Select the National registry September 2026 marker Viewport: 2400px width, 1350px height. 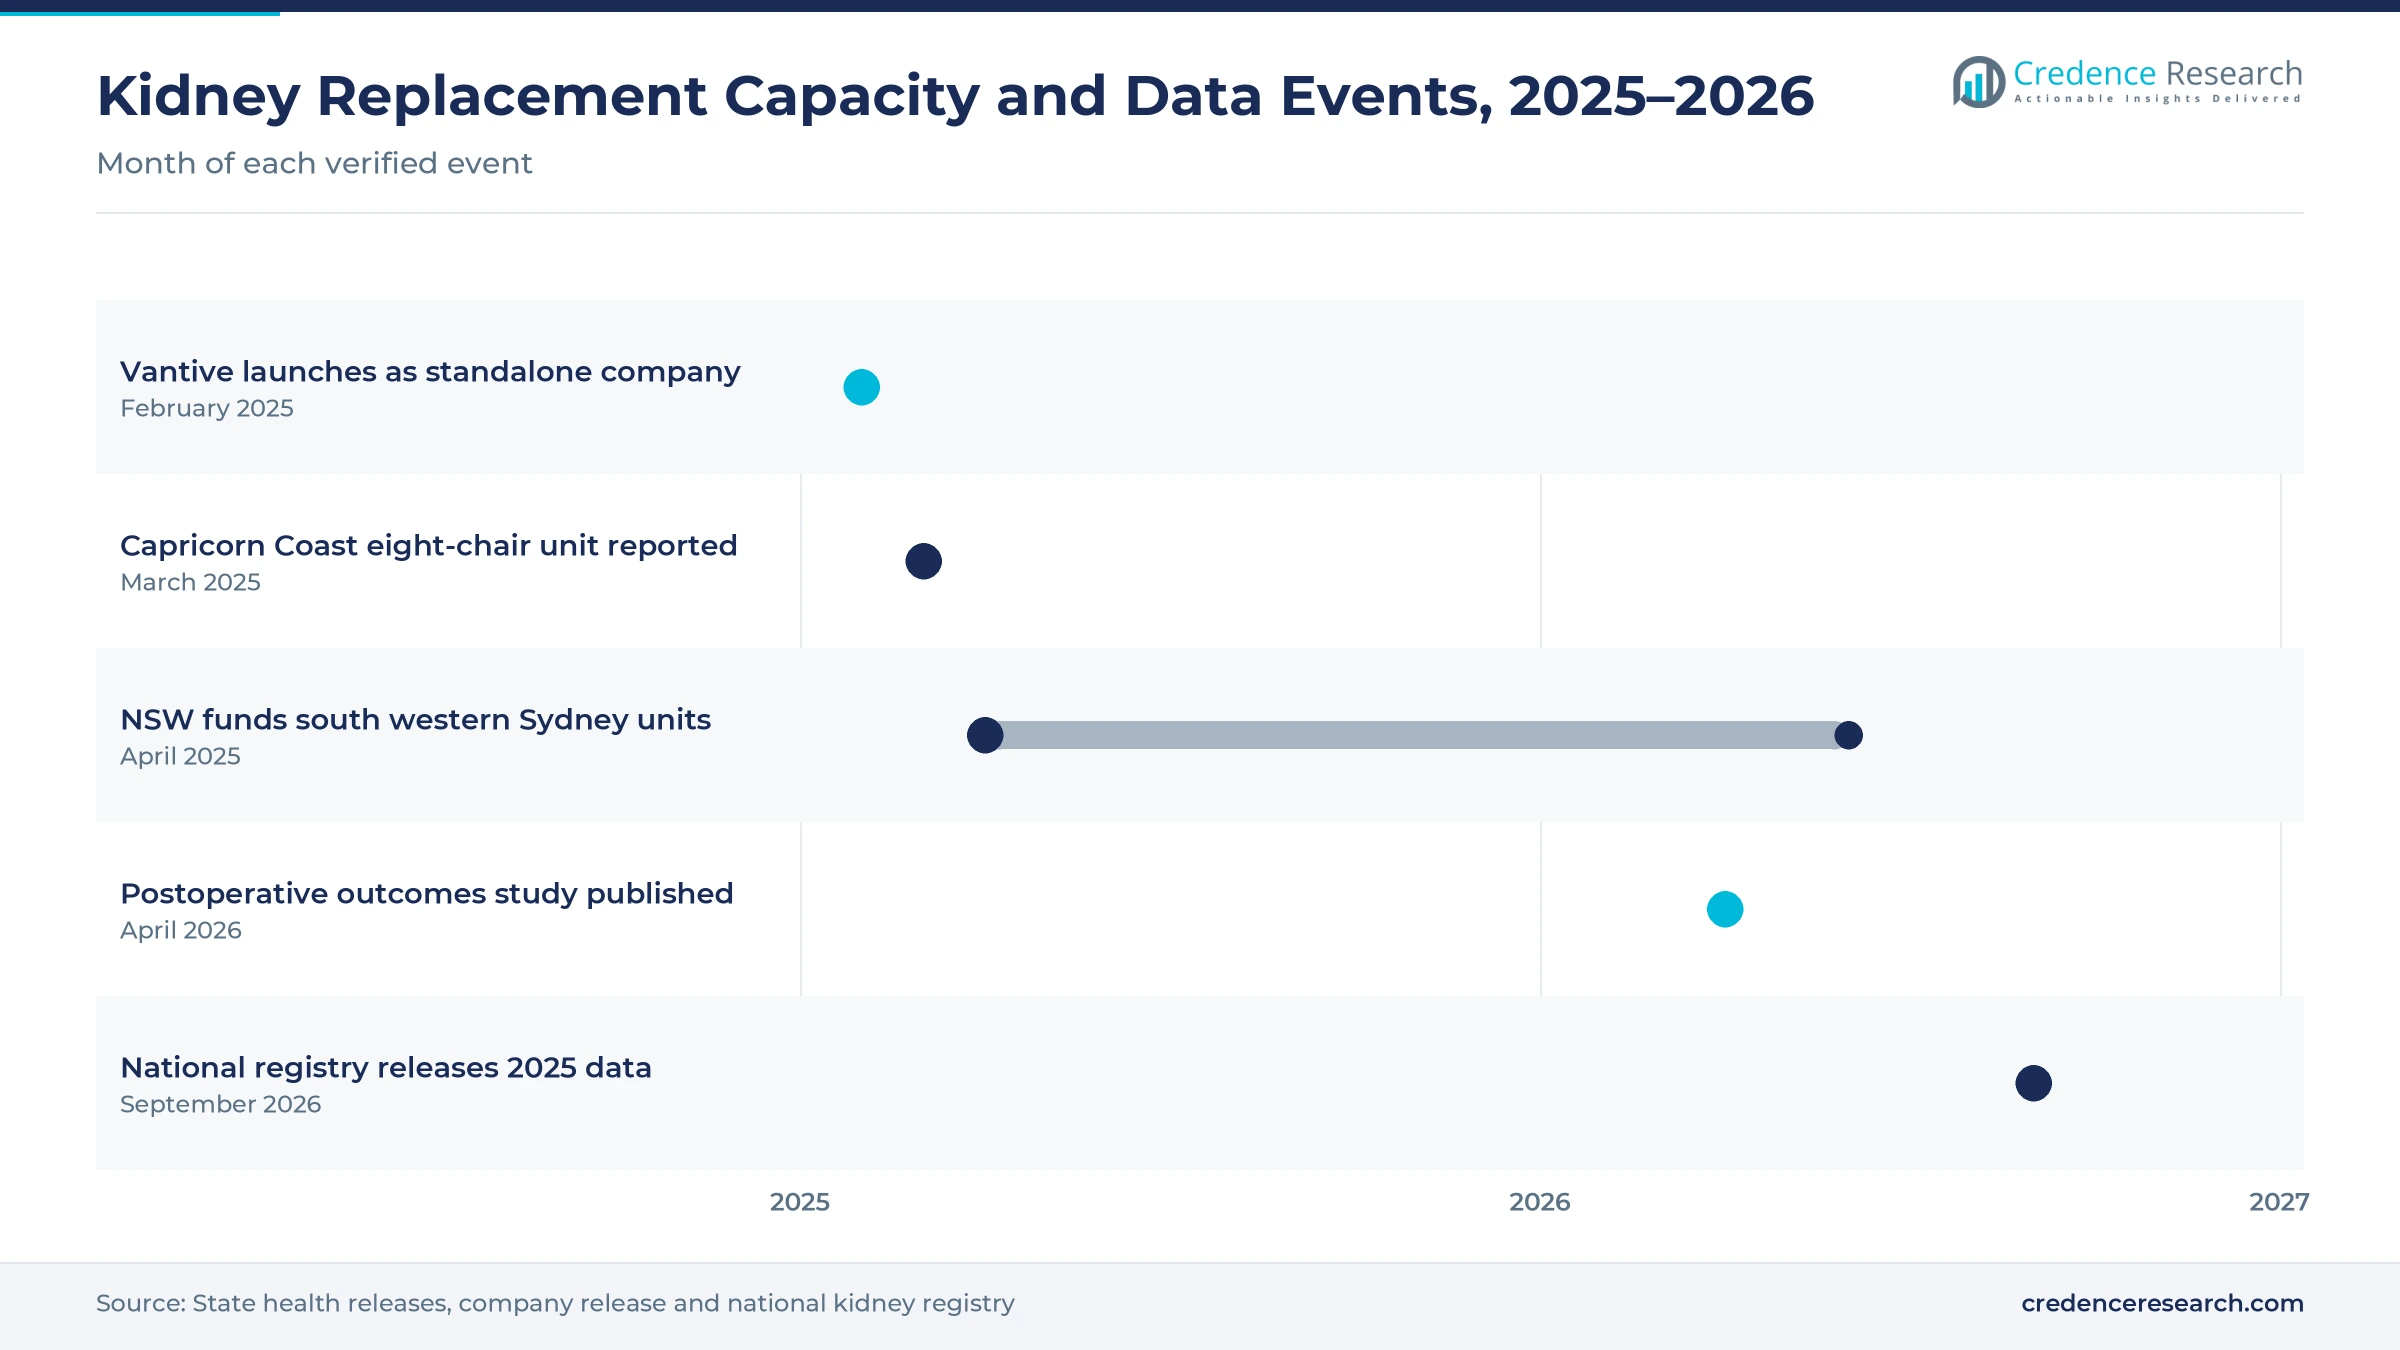(x=2033, y=1083)
